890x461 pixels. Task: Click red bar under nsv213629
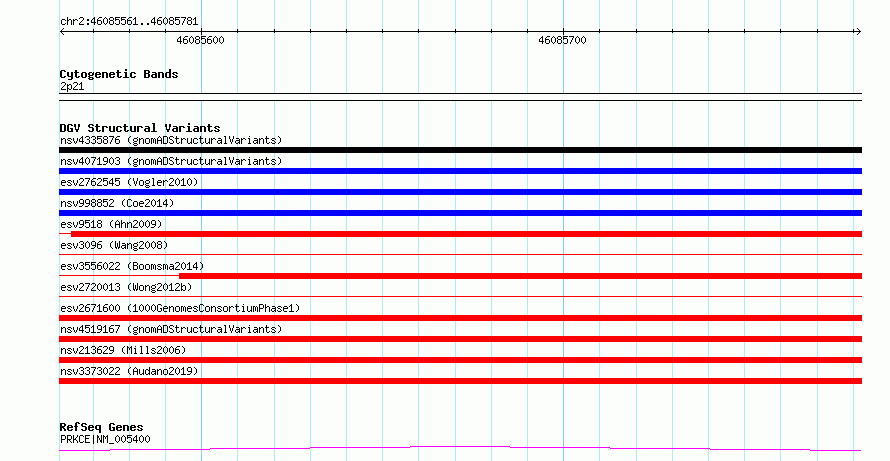coord(460,360)
